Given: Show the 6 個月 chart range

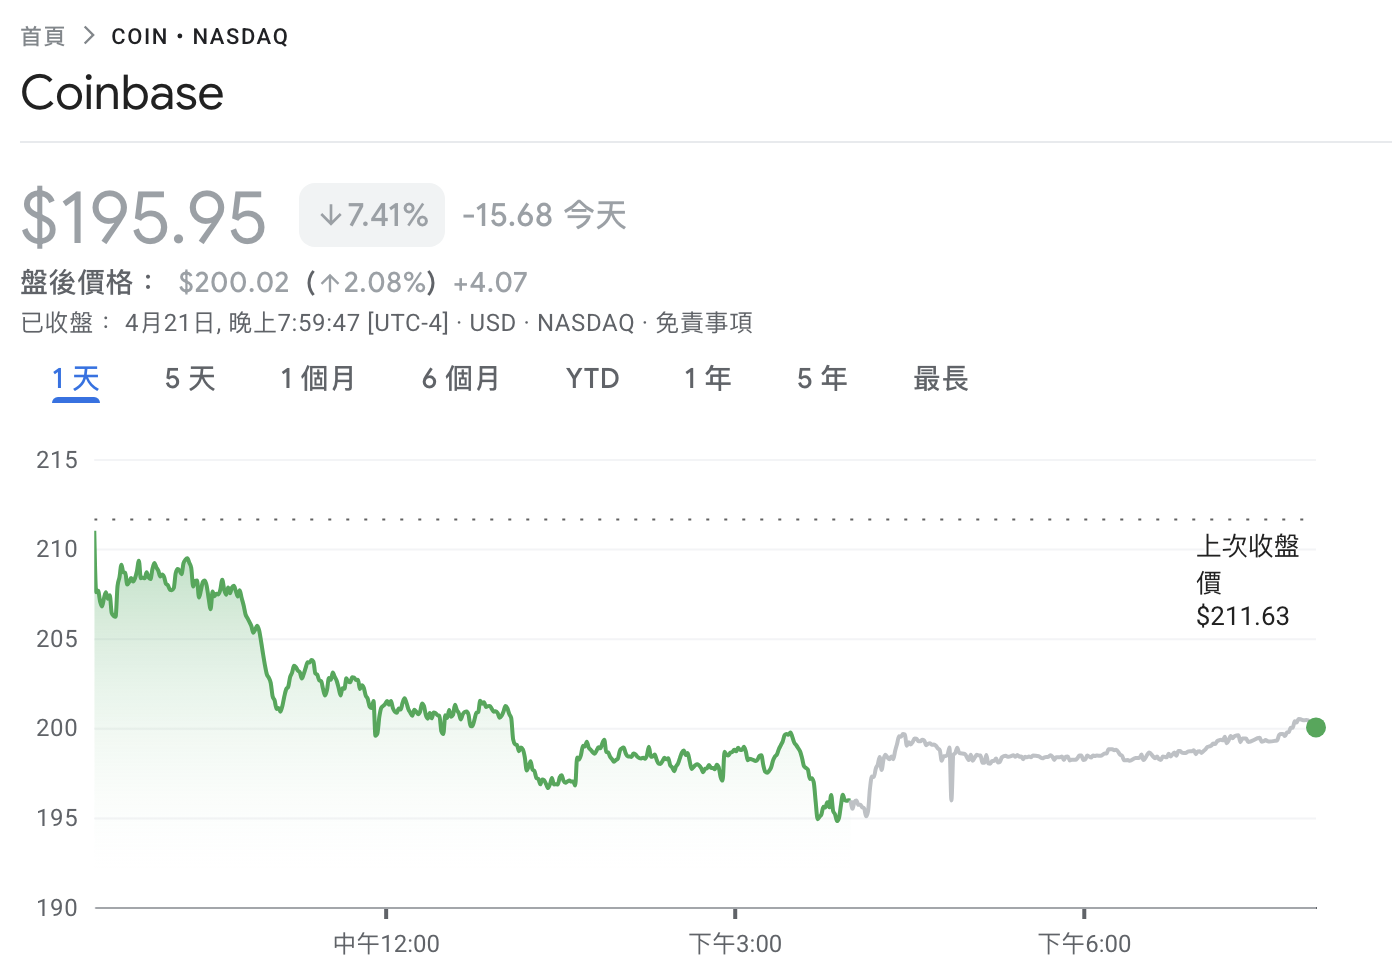Looking at the screenshot, I should pos(460,379).
